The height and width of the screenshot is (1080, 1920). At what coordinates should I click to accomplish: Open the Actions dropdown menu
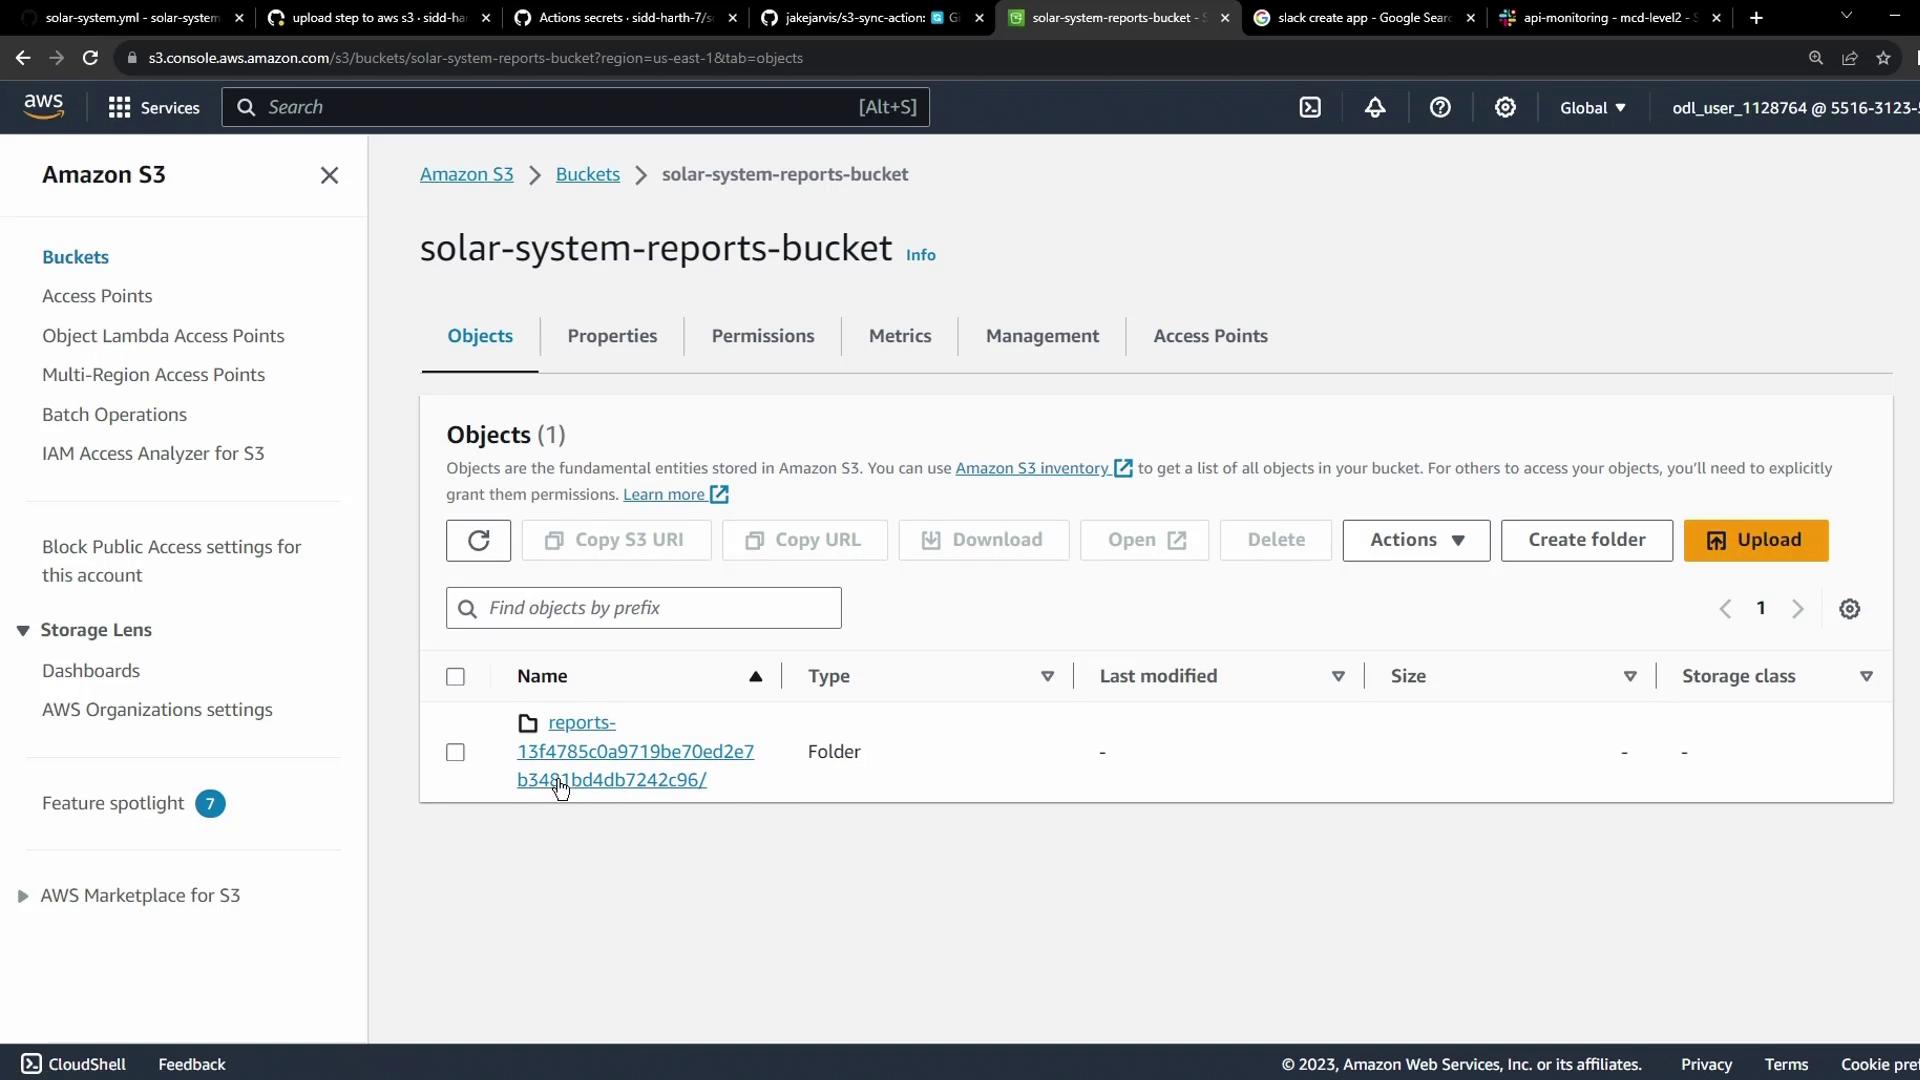point(1415,540)
